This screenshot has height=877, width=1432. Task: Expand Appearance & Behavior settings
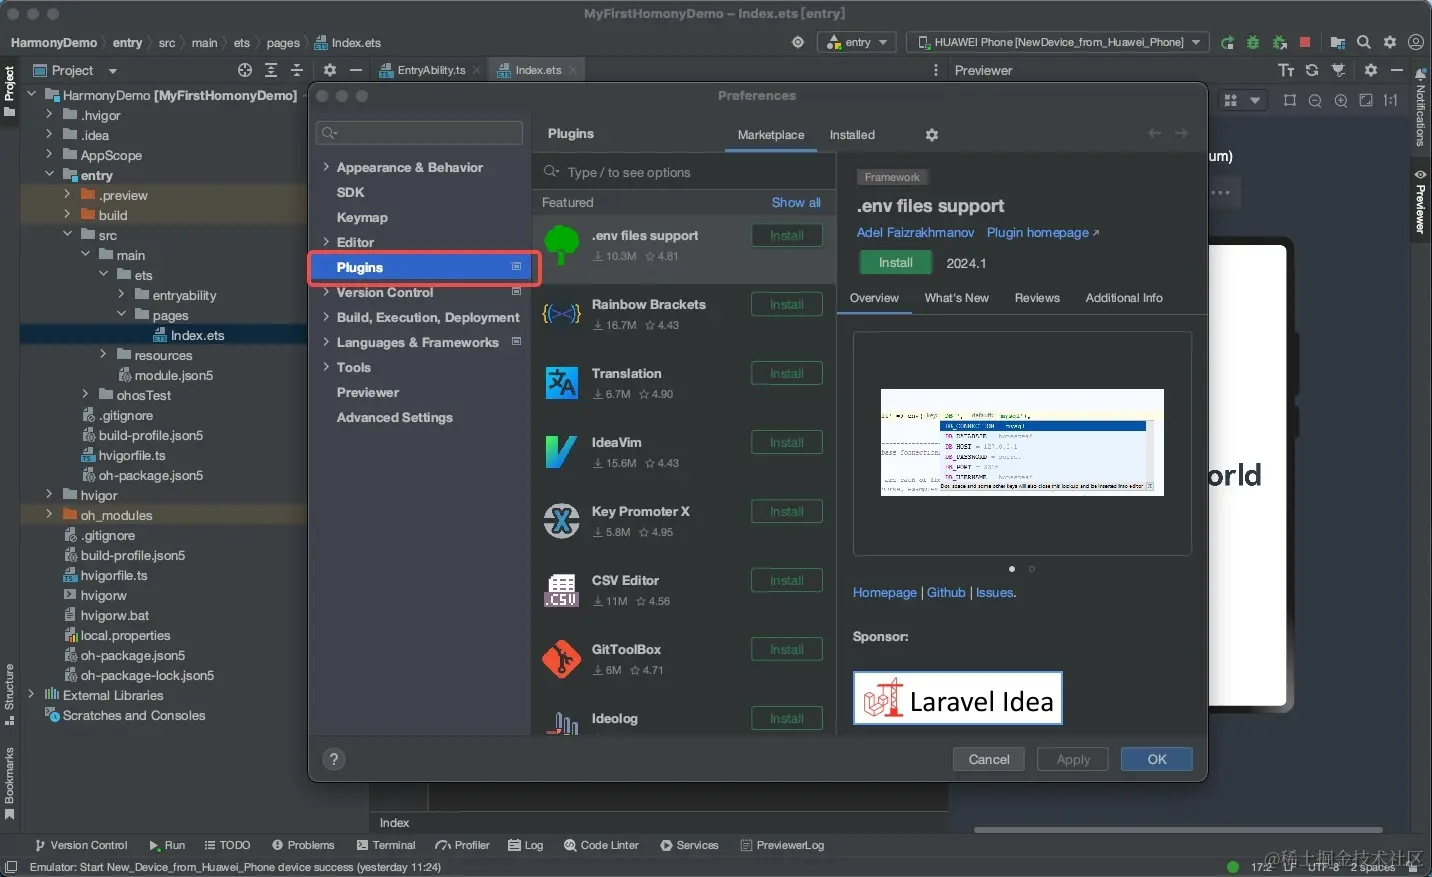coord(326,167)
